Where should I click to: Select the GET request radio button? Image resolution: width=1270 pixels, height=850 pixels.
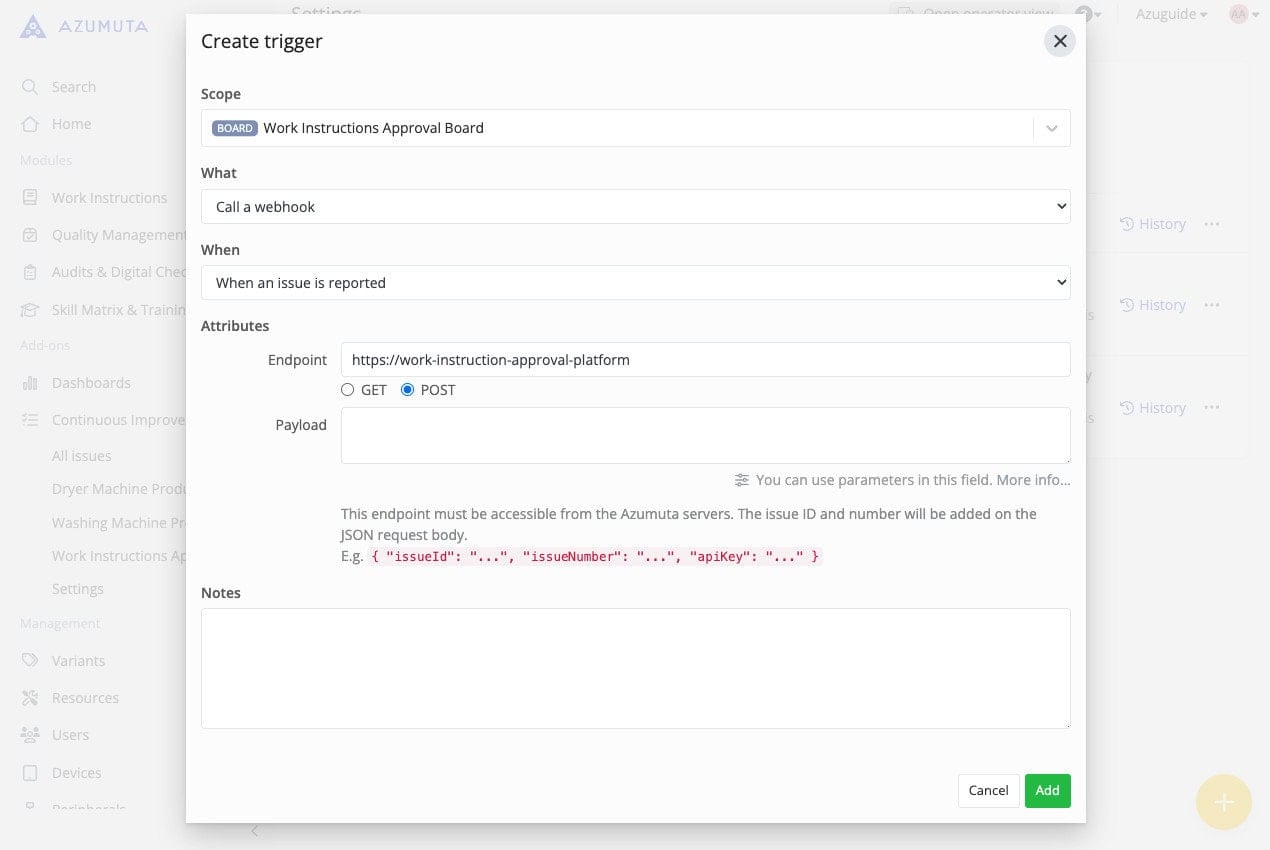click(x=347, y=389)
